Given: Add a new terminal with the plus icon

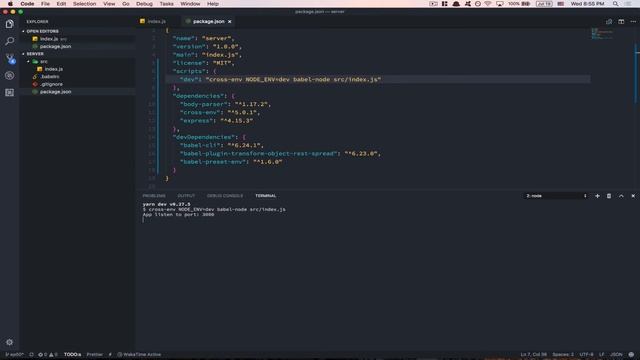Looking at the screenshot, I should [x=597, y=196].
